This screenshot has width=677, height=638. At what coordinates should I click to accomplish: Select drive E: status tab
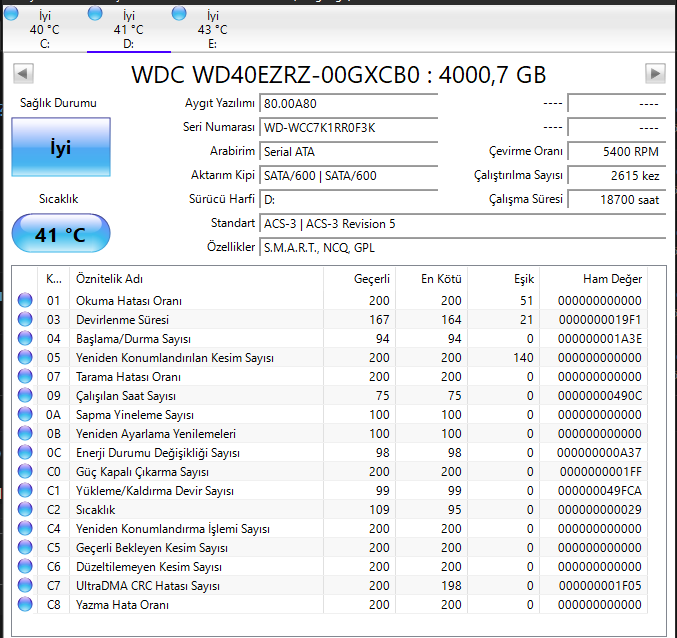(212, 29)
